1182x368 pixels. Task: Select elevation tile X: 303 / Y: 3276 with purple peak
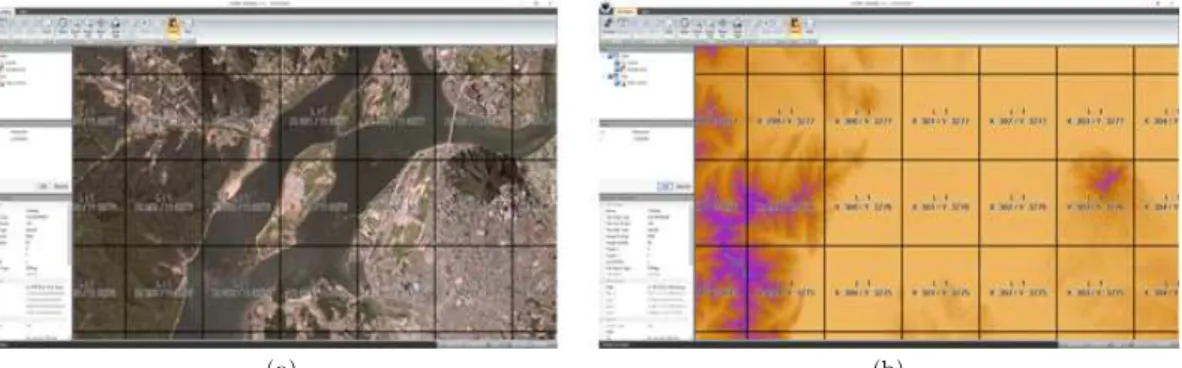tap(1095, 203)
